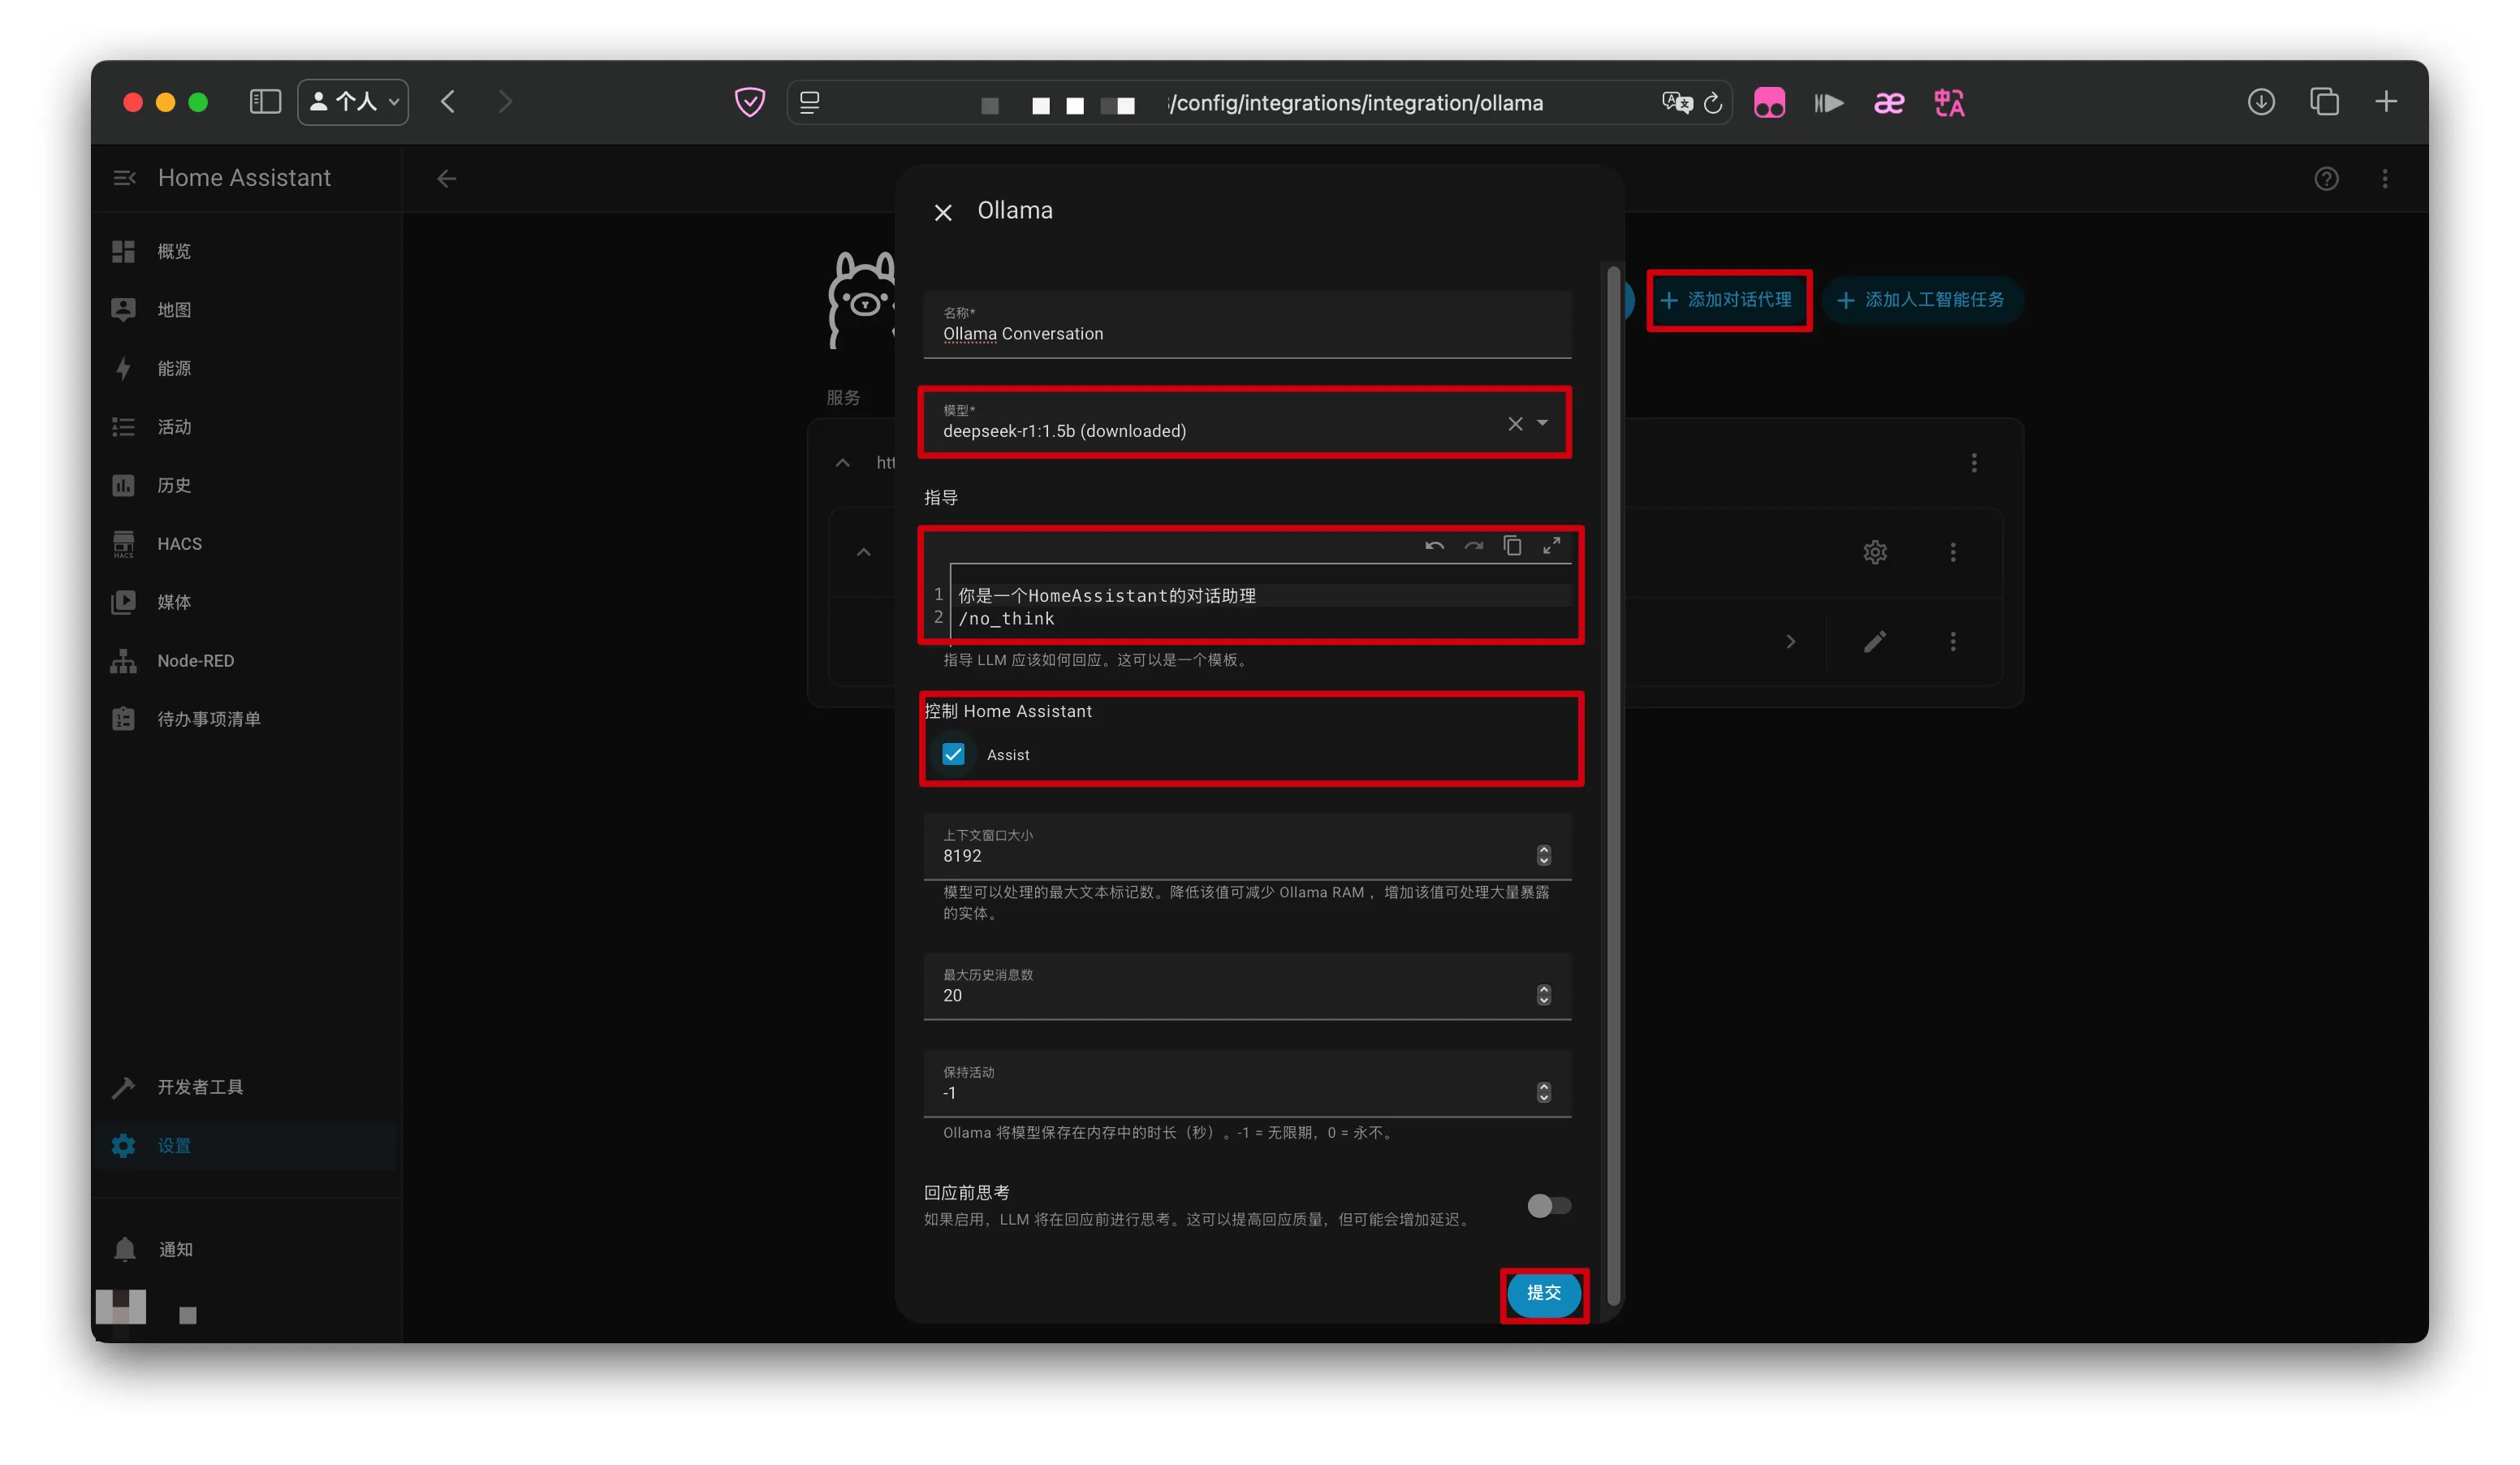Click the submit button
This screenshot has width=2520, height=1465.
[x=1543, y=1293]
